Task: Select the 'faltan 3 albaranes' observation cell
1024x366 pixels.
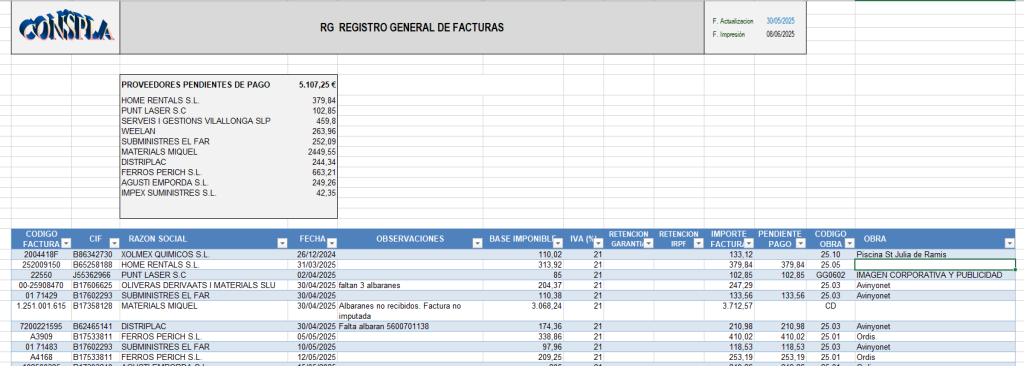Action: click(x=409, y=286)
